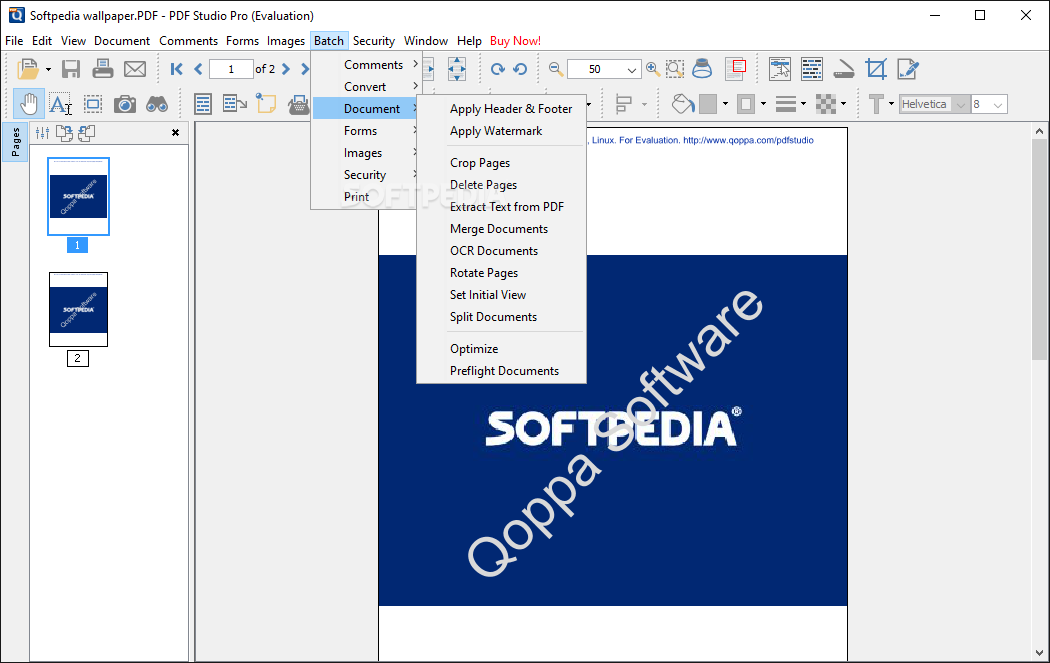Expand the Open file recent arrow
This screenshot has height=663, width=1050.
tap(48, 69)
